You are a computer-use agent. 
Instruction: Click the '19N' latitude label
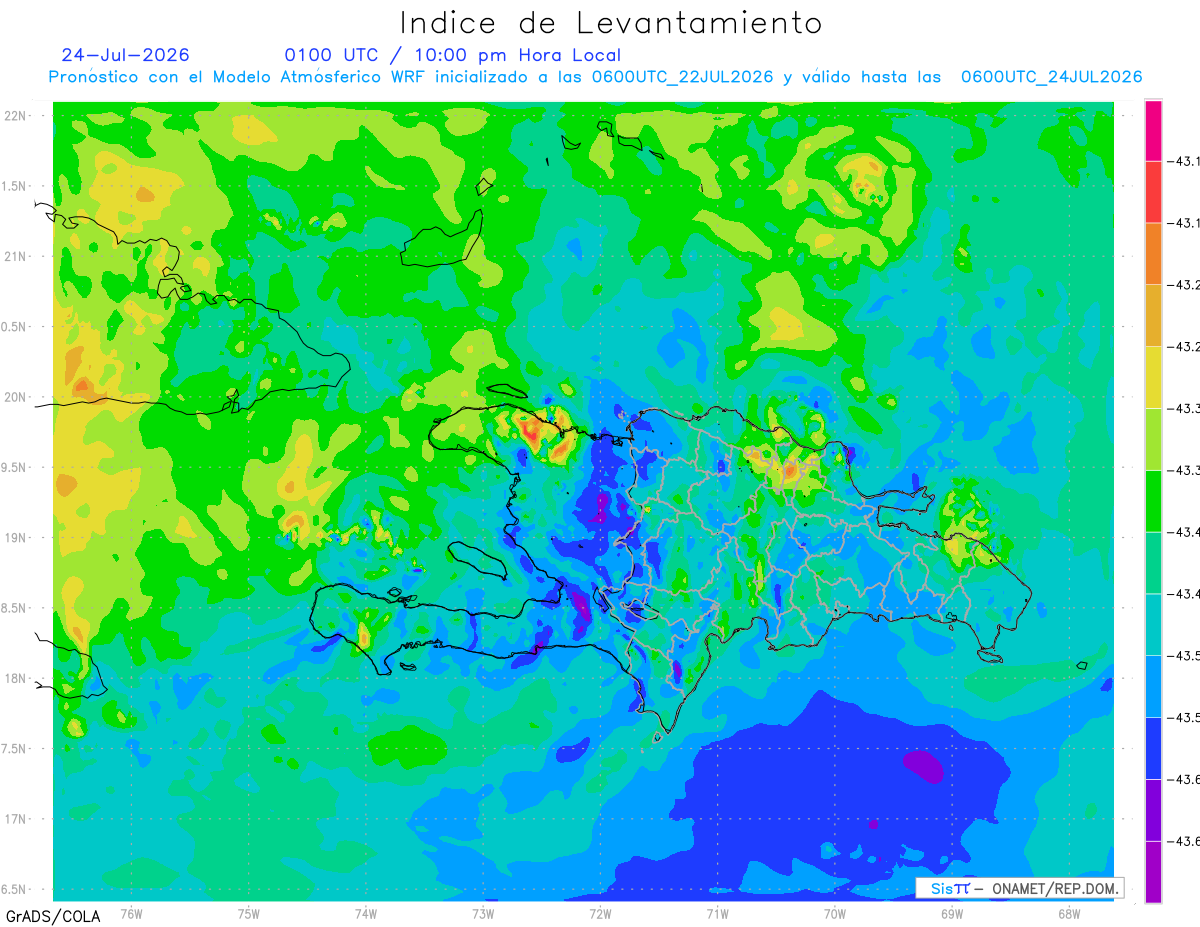(x=14, y=538)
